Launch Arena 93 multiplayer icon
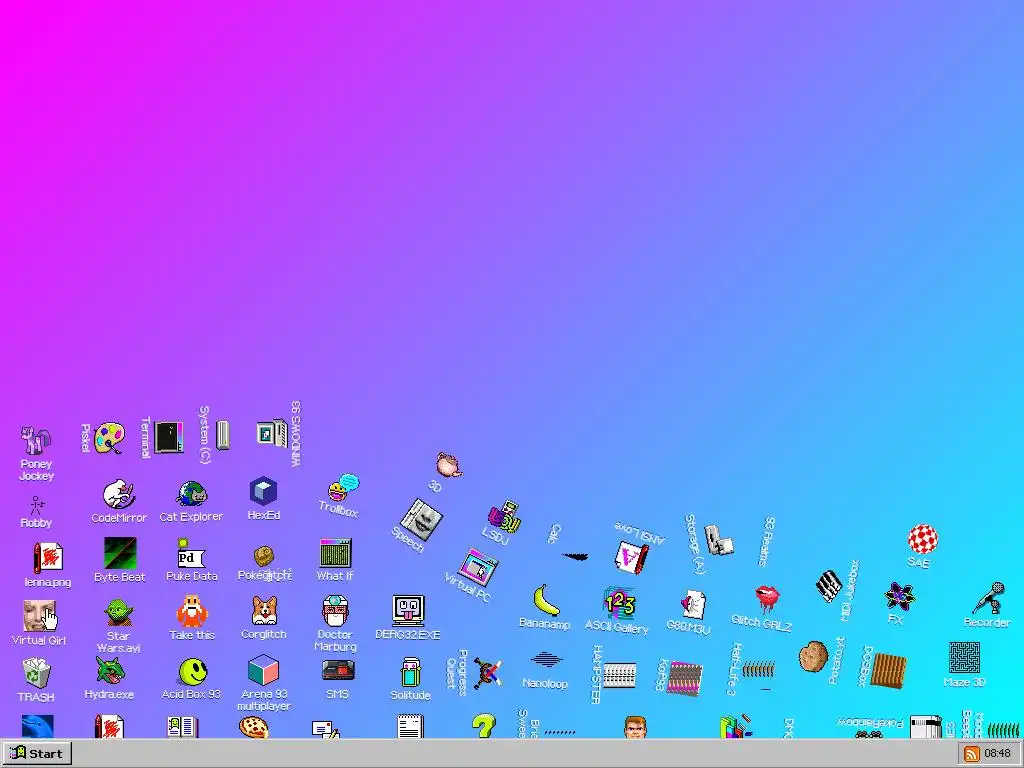 (263, 671)
